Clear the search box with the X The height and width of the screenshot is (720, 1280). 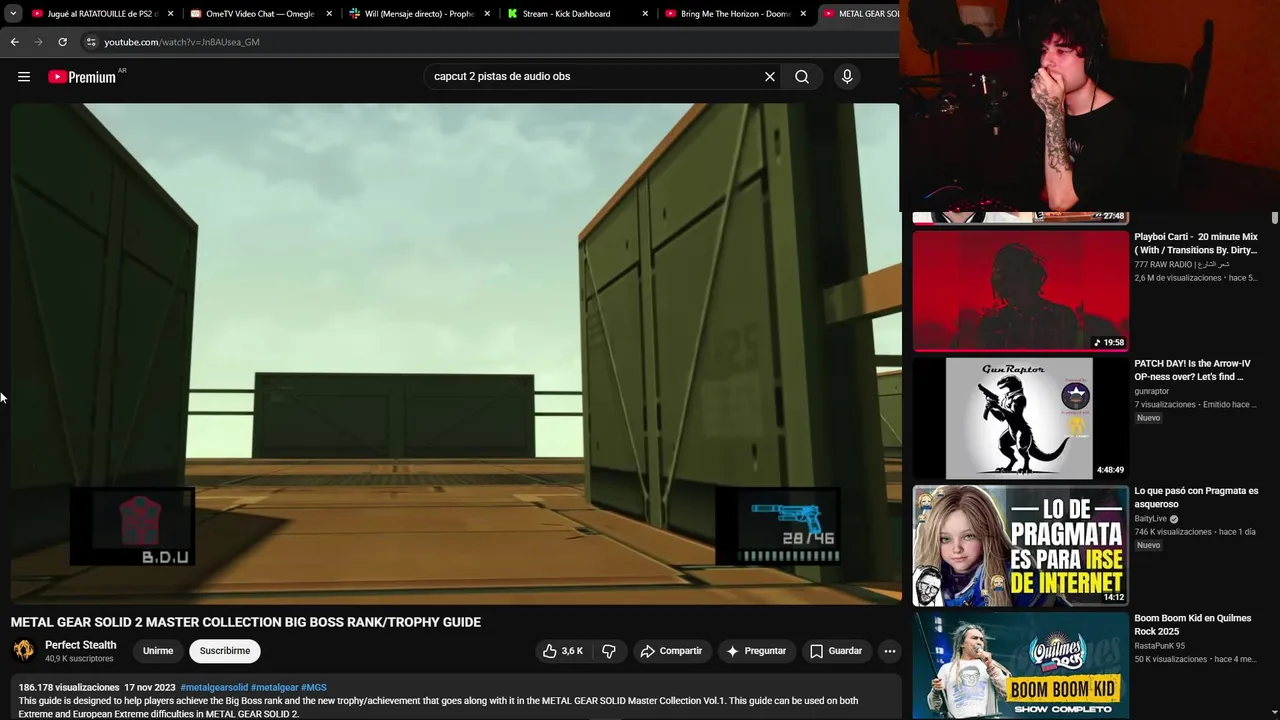[770, 77]
